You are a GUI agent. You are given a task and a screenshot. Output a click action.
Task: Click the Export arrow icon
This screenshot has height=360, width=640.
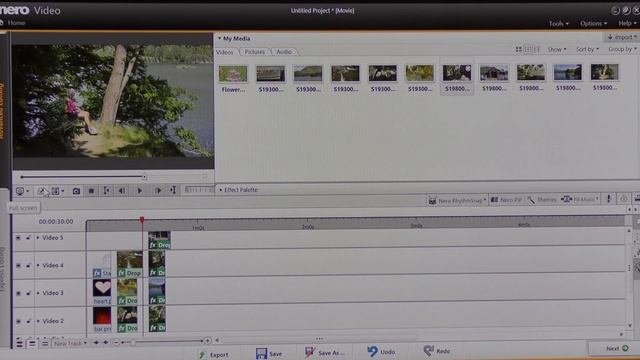(202, 354)
